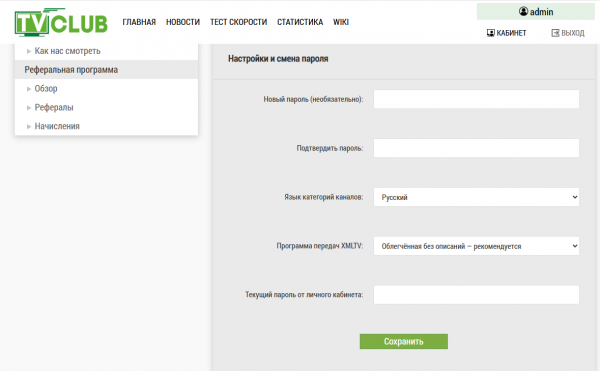The width and height of the screenshot is (600, 371).
Task: Focus the Подтвердить пароль input field
Action: (x=476, y=148)
